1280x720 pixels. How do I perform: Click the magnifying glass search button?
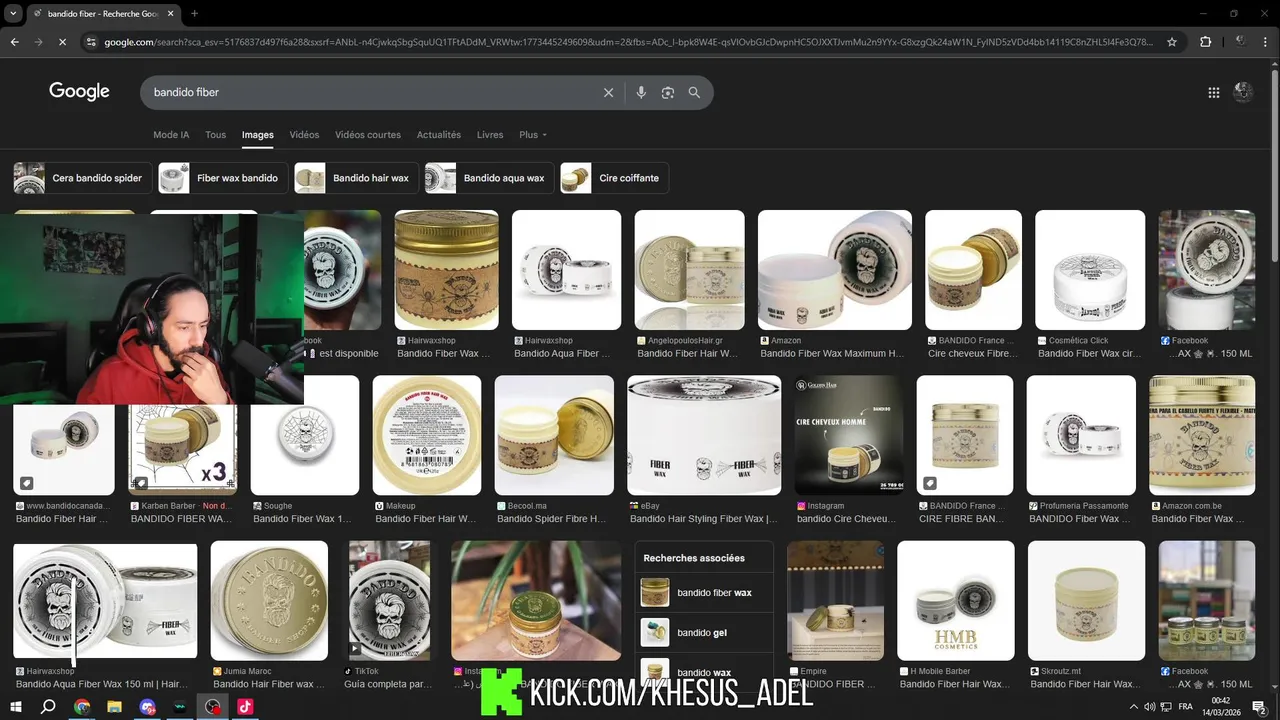pos(694,92)
